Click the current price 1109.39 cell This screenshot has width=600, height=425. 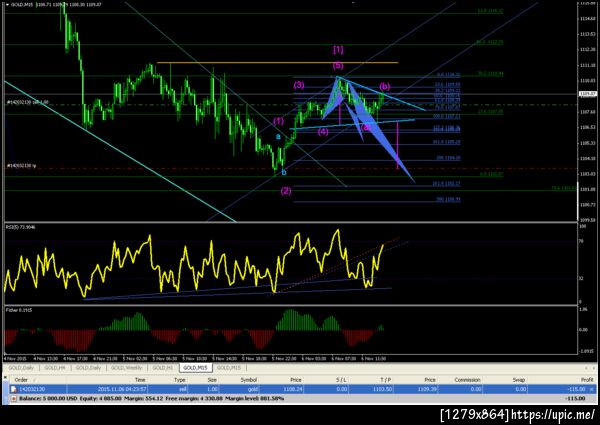tap(427, 389)
